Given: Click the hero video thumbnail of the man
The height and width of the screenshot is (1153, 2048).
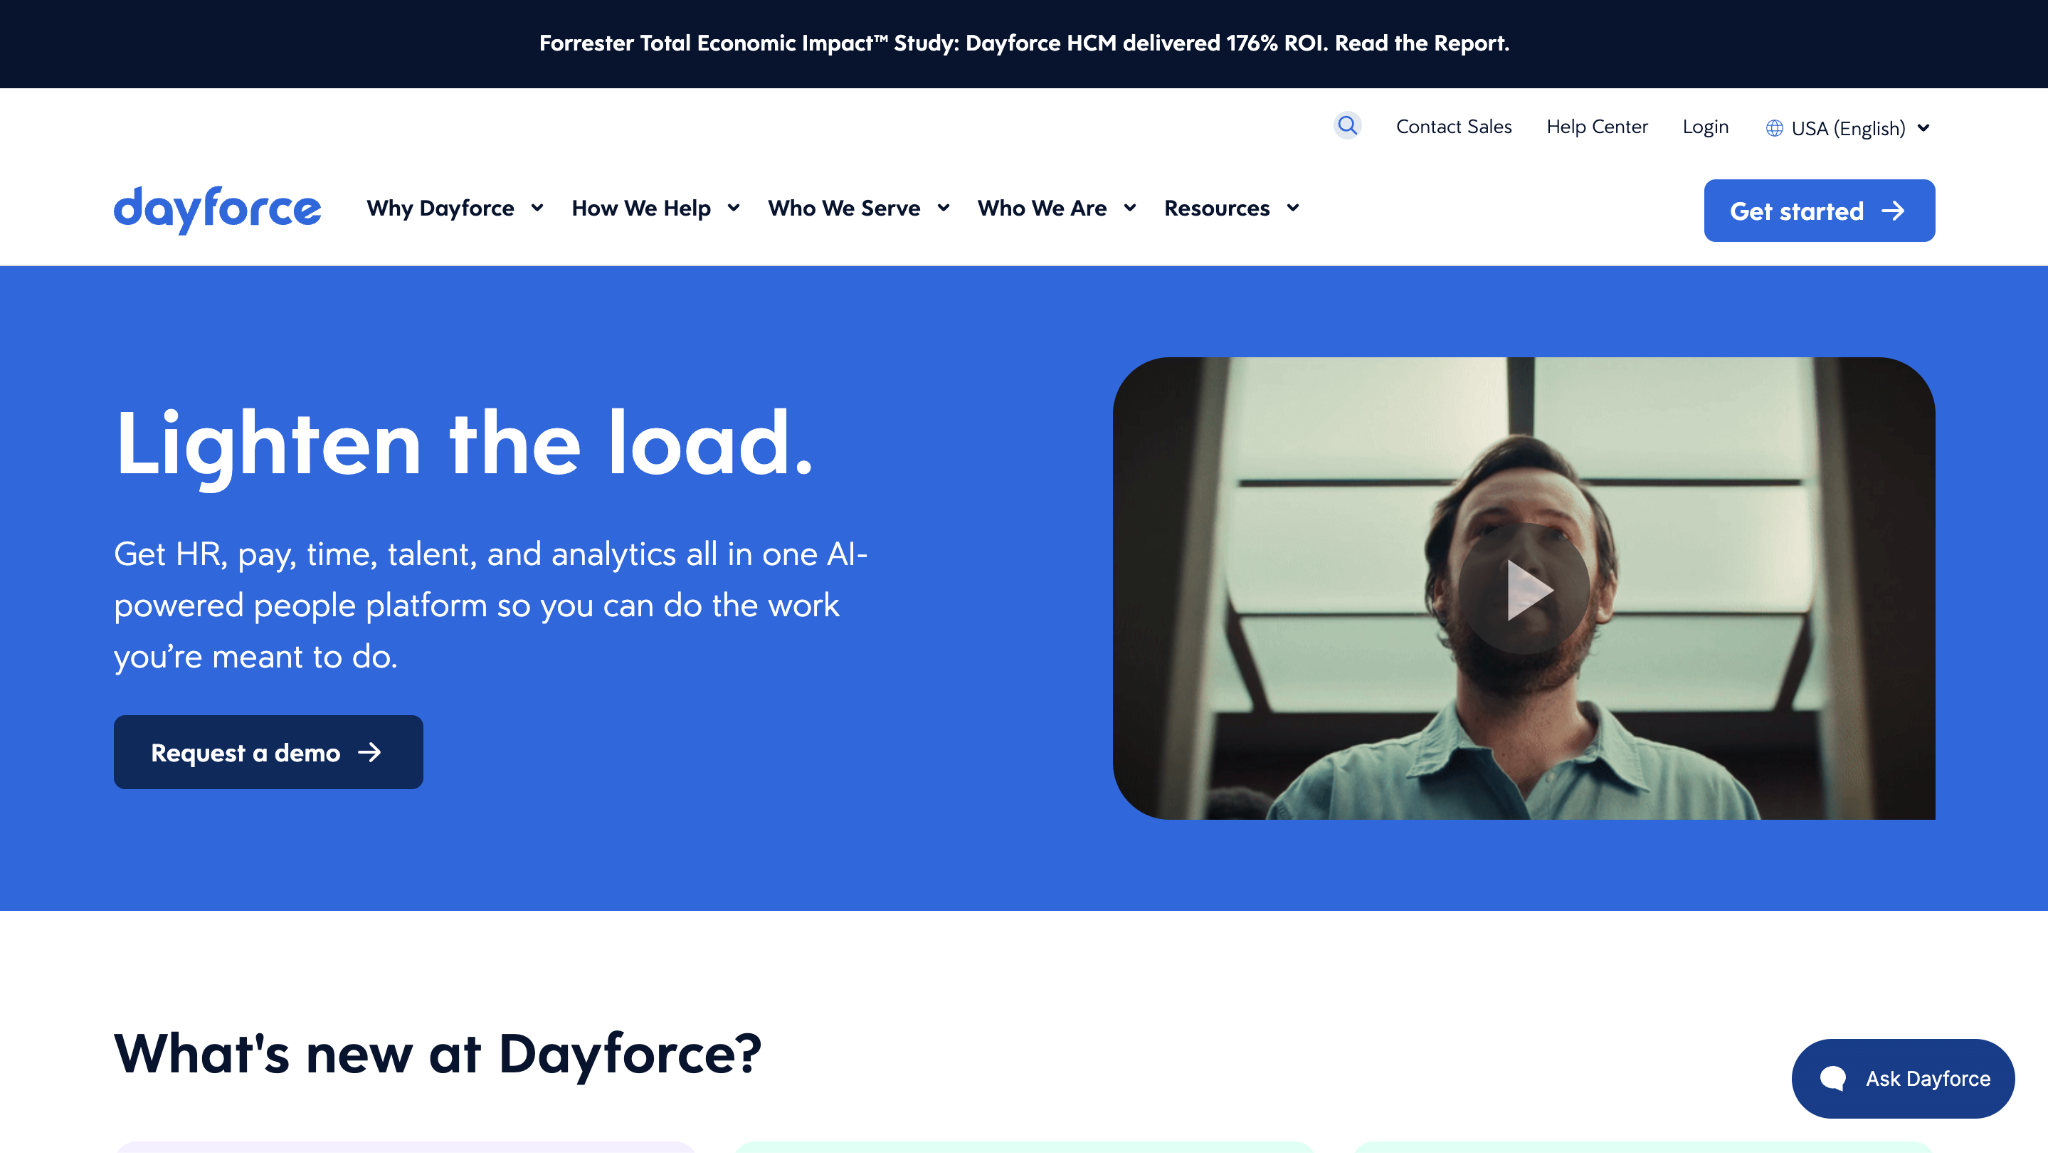Looking at the screenshot, I should pos(1524,588).
